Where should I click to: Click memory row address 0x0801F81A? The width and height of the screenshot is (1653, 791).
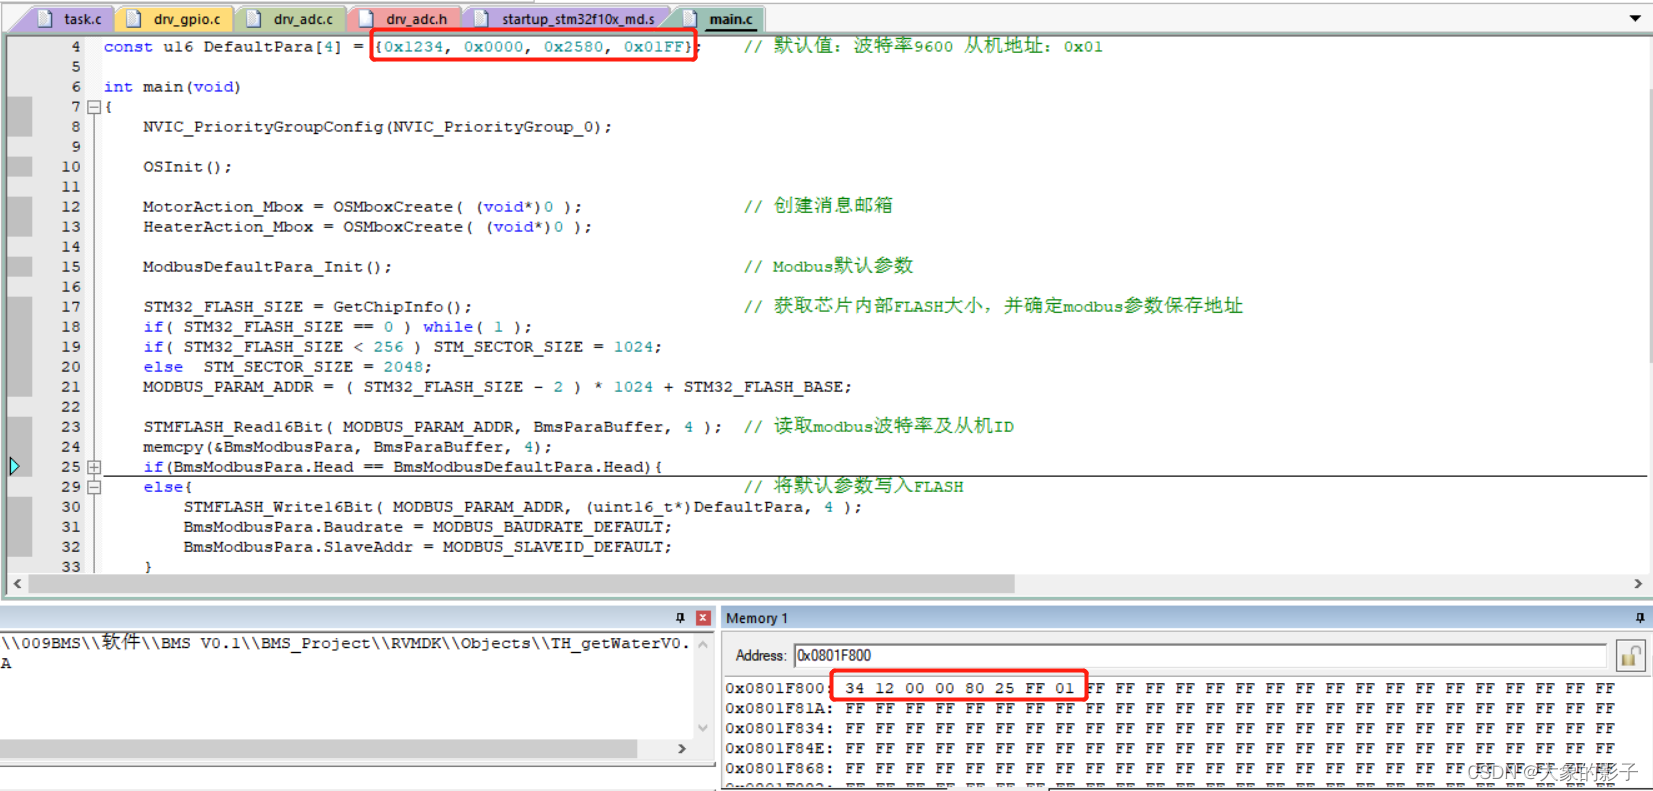[x=779, y=708]
